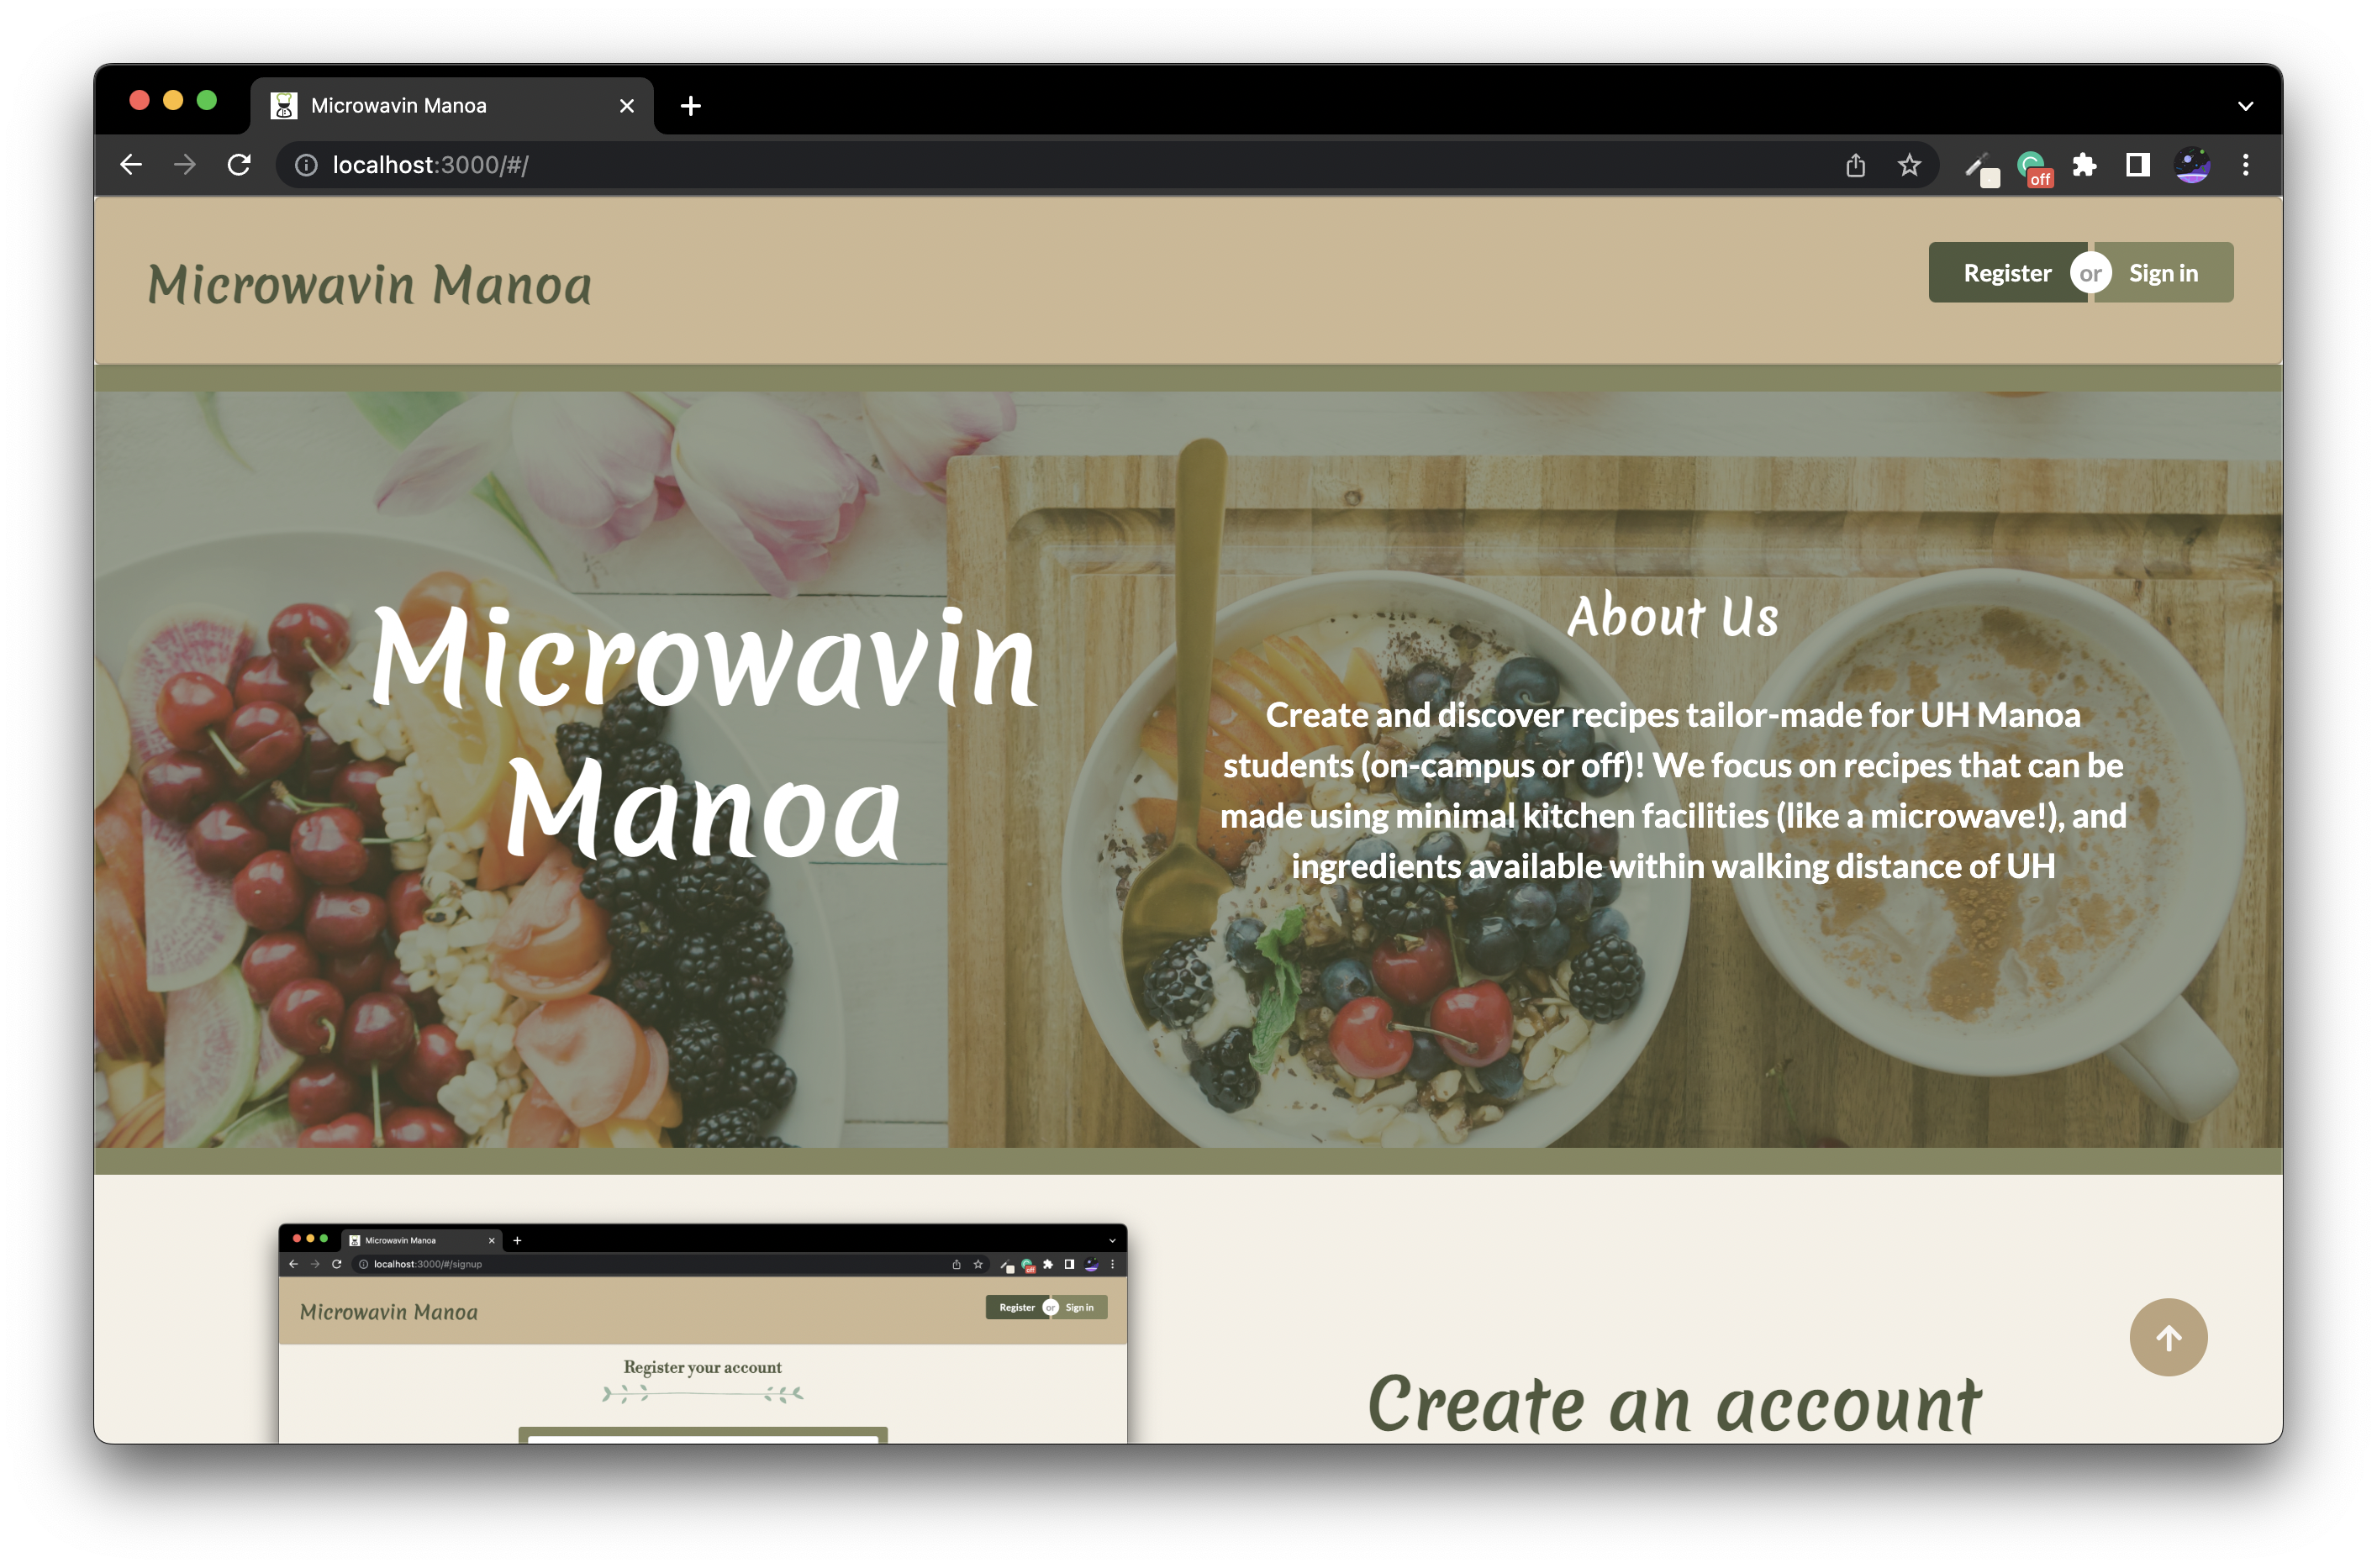2377x1568 pixels.
Task: Click the browser three-dot menu icon
Action: click(2246, 165)
